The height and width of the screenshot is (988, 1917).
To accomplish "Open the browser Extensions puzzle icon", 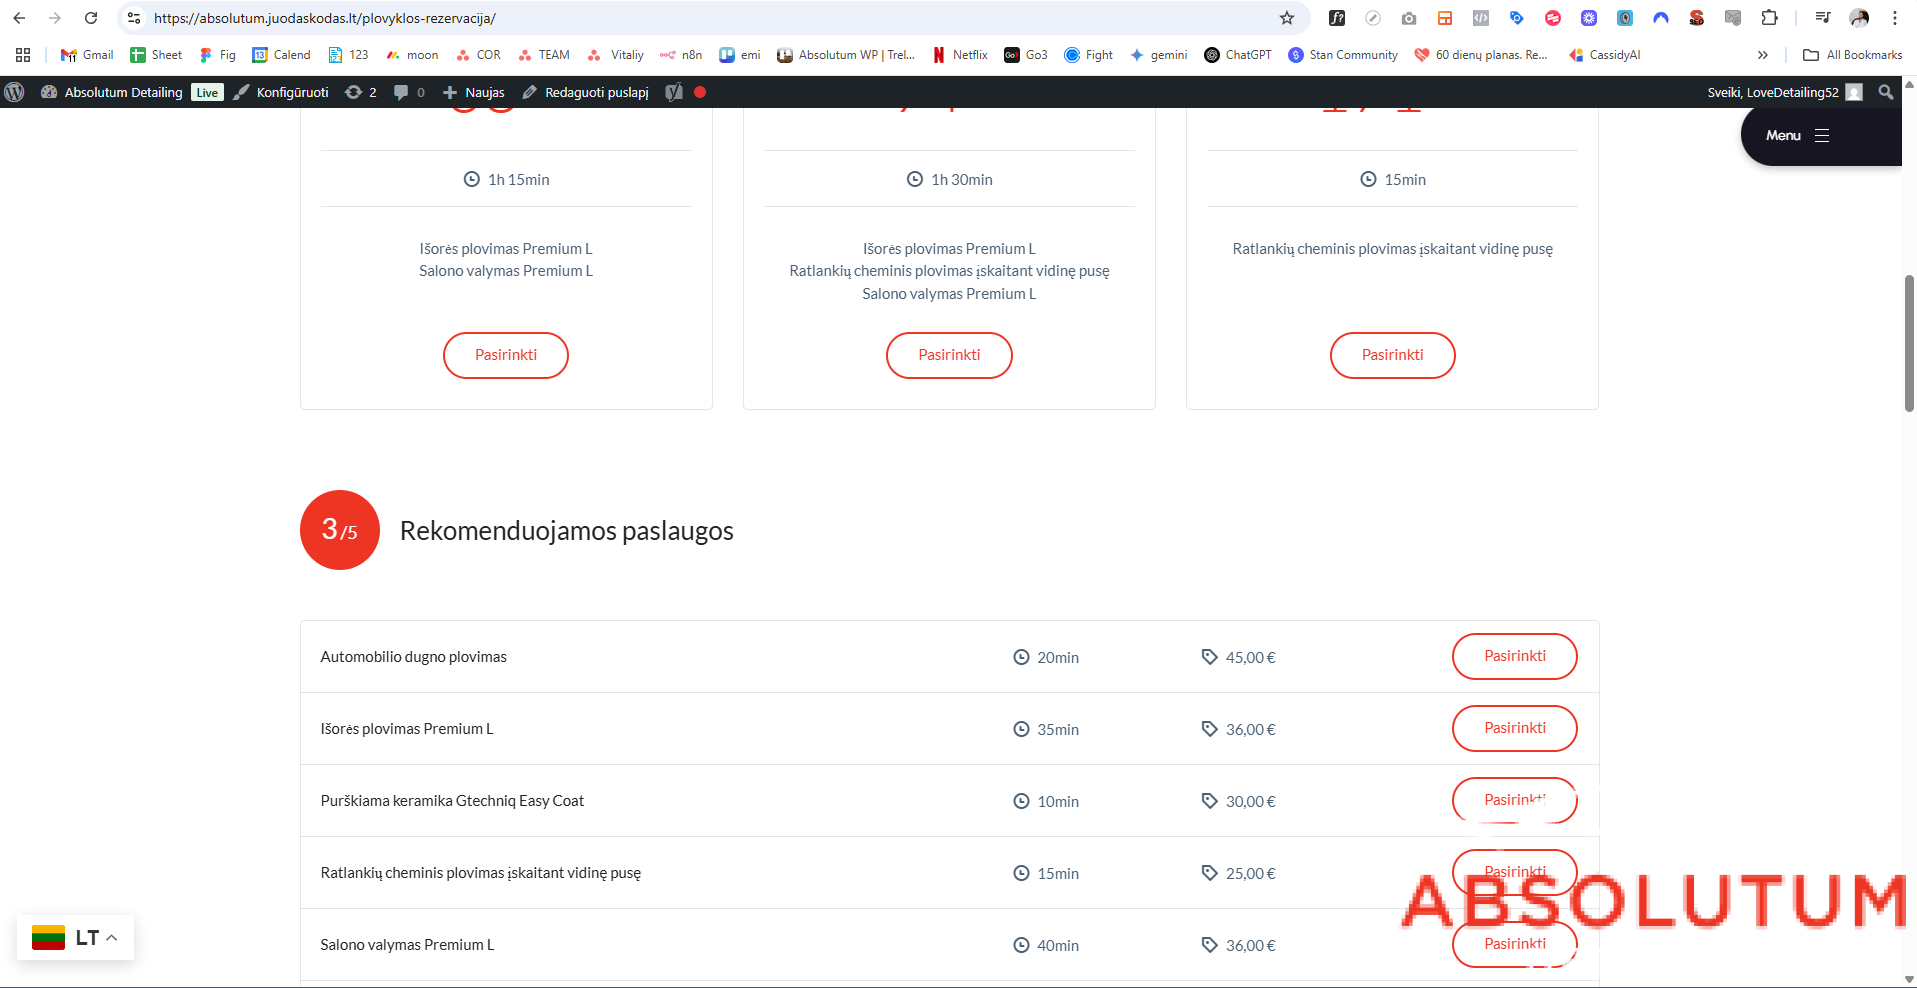I will point(1769,18).
